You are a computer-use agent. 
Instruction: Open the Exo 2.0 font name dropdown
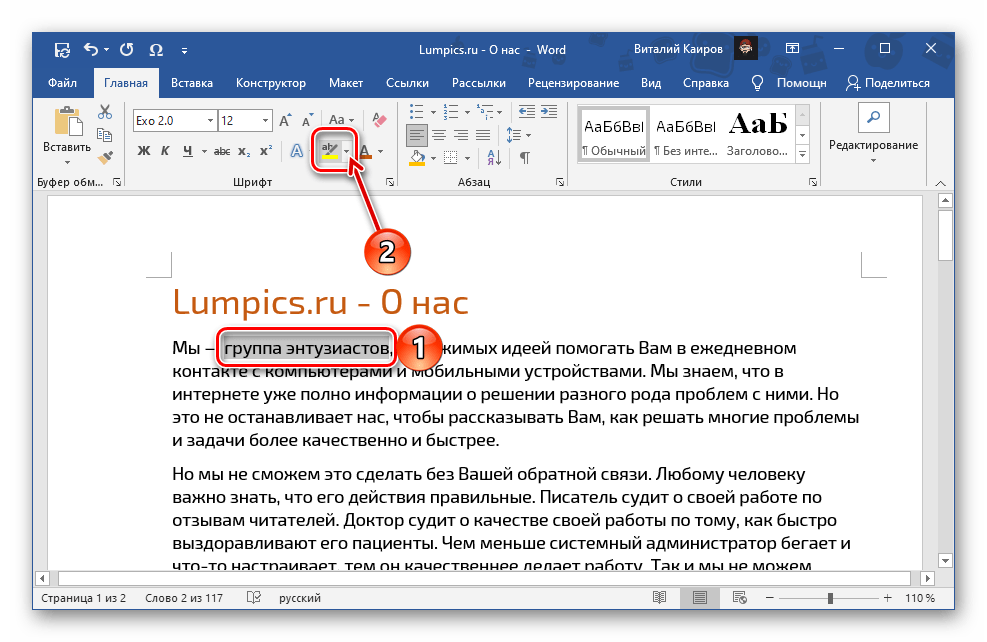[x=210, y=120]
